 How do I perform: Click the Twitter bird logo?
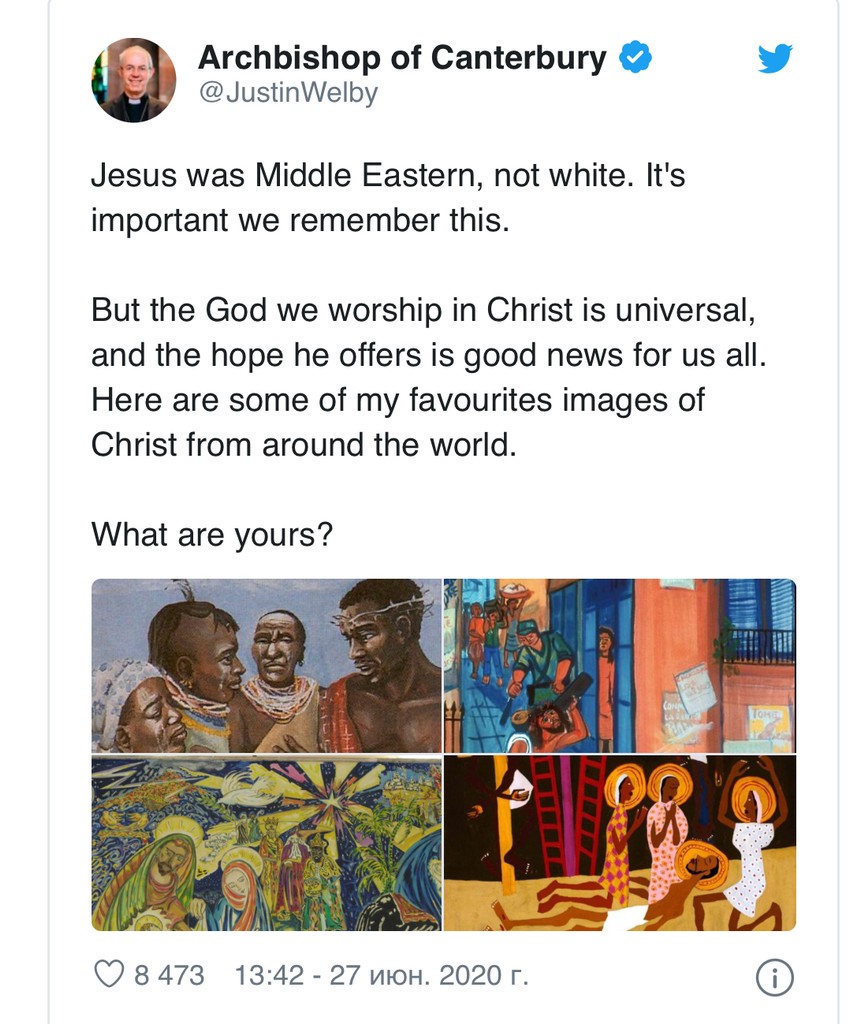[x=774, y=59]
